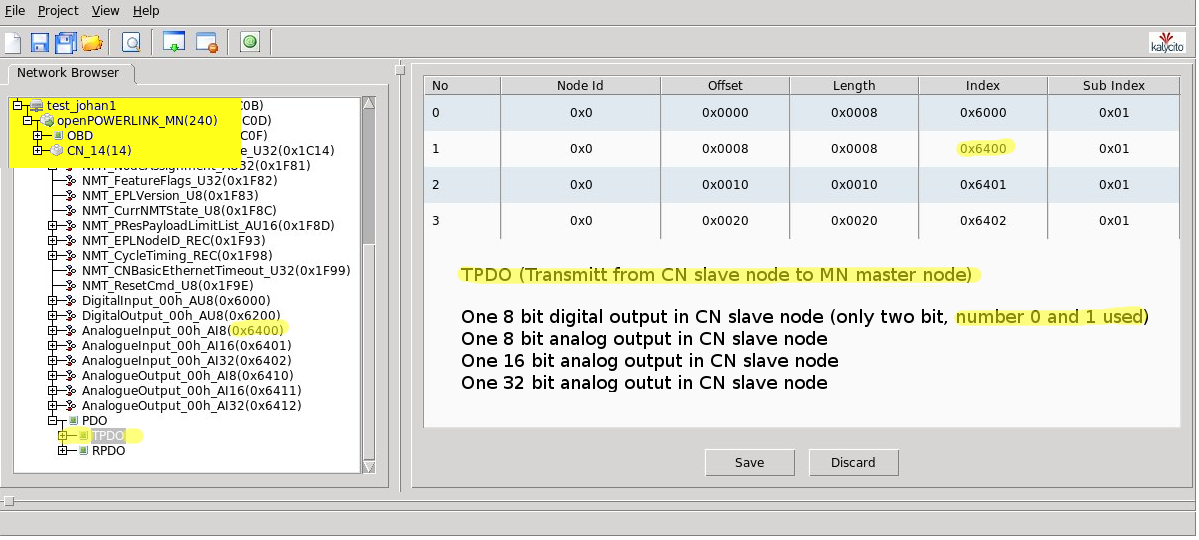Click the 0x6000 Index cell
Screen dimensions: 1199x540
[x=983, y=112]
